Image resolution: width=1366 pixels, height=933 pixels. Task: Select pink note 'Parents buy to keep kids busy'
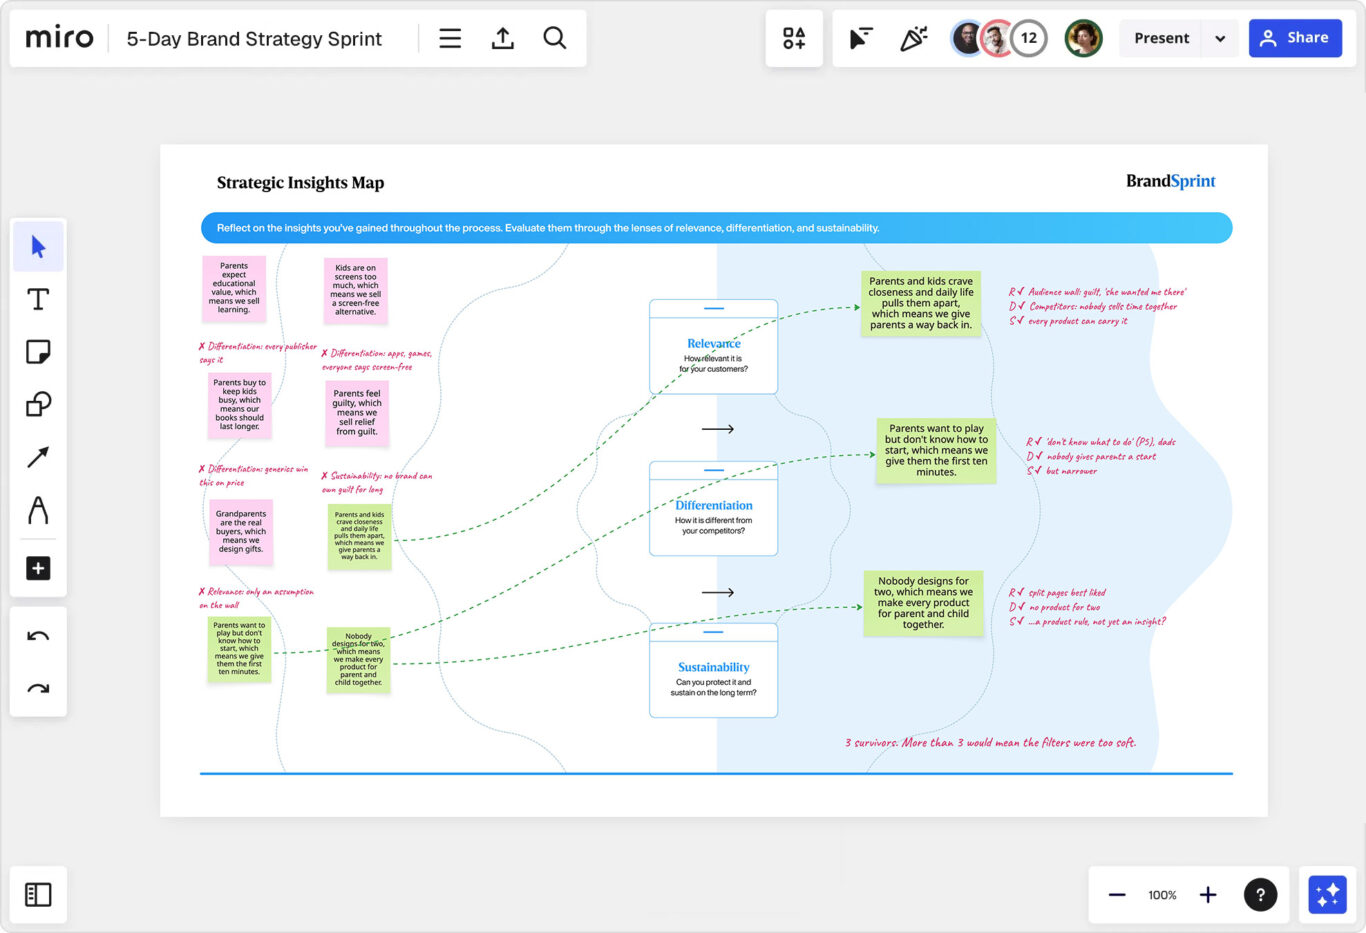[x=240, y=405]
